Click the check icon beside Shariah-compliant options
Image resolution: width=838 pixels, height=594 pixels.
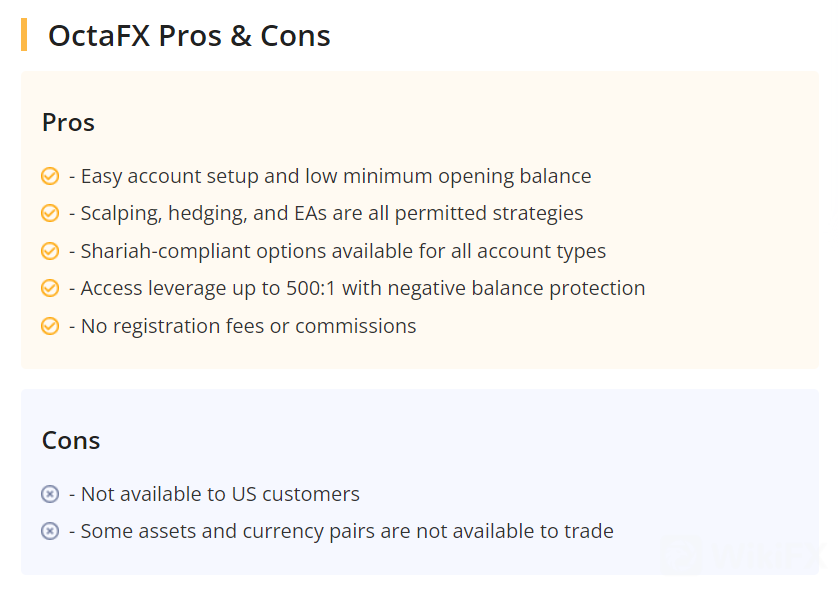click(x=50, y=251)
